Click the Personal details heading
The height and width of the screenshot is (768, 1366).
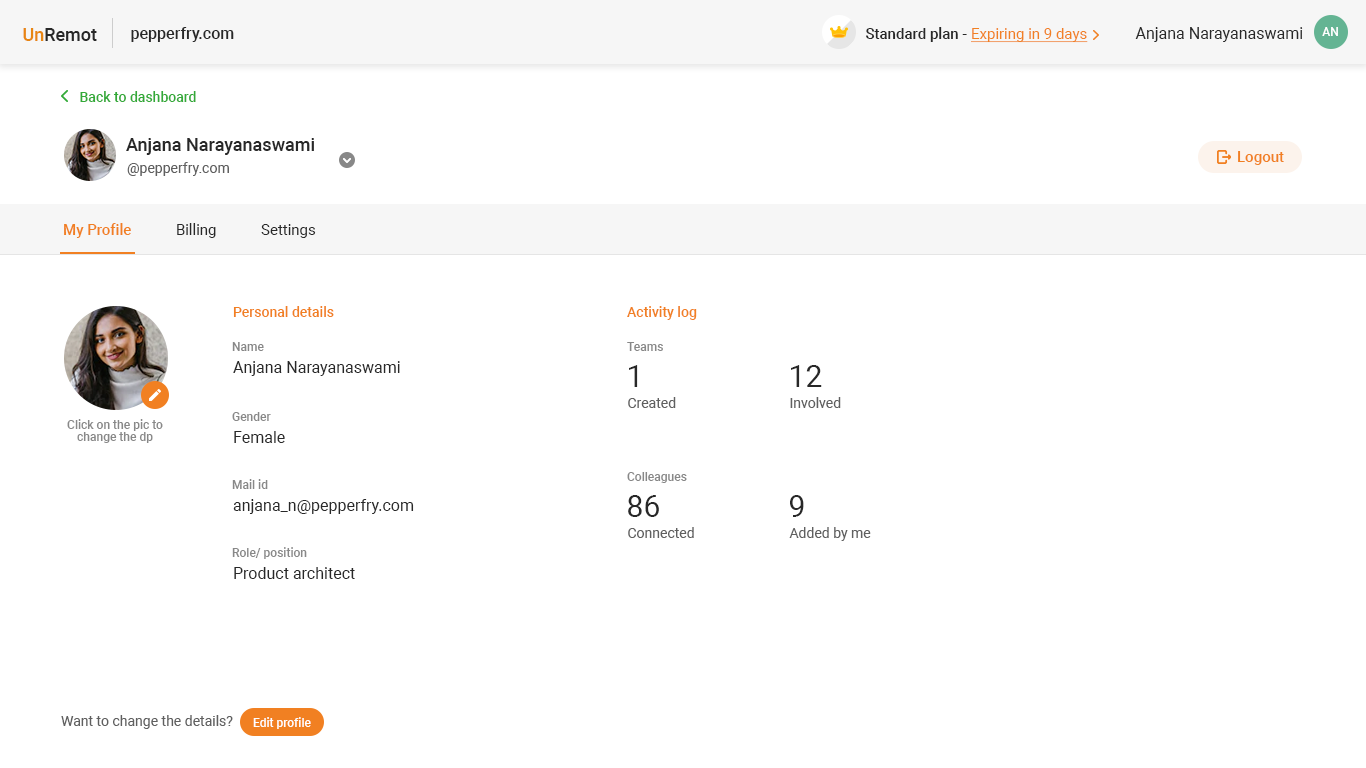(x=283, y=312)
